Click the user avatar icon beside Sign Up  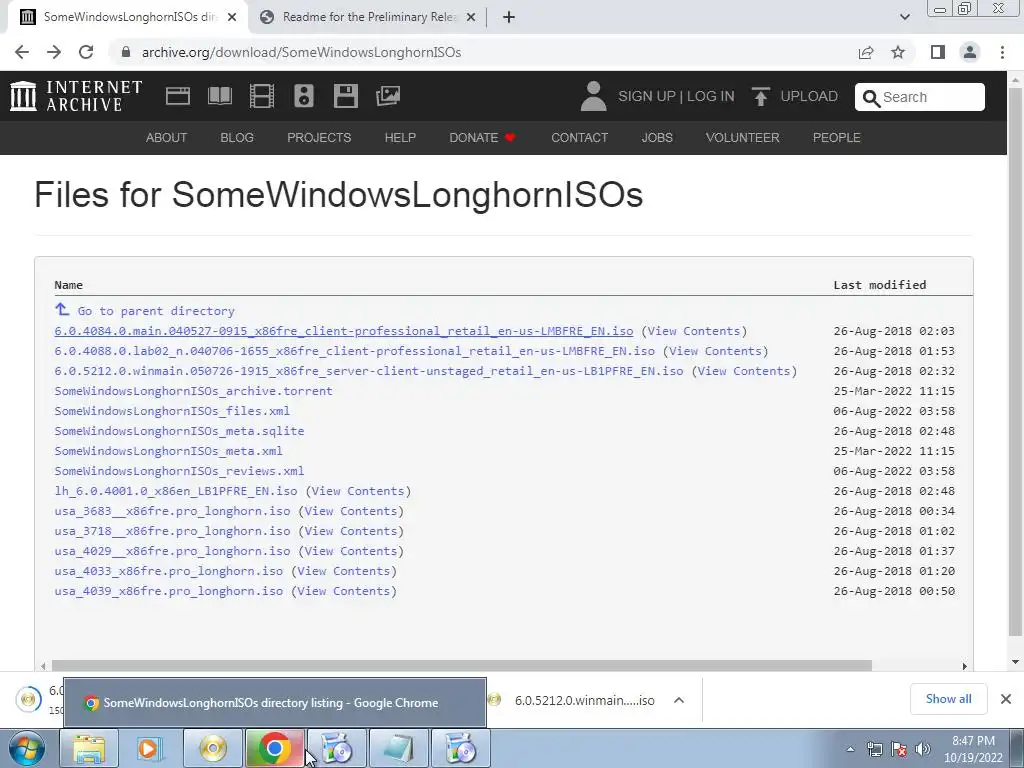pos(593,96)
